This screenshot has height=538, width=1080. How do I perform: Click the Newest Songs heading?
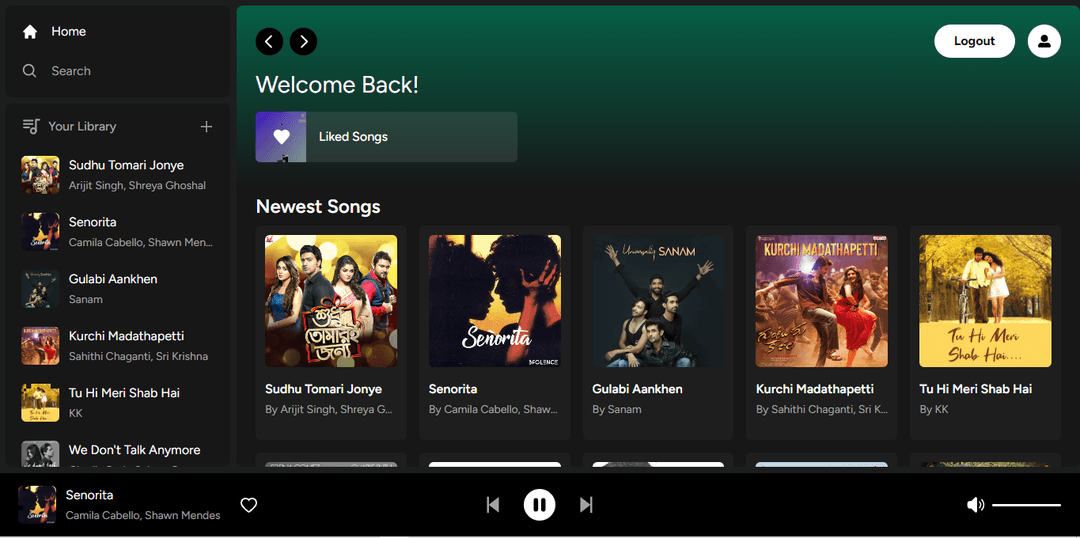point(318,207)
